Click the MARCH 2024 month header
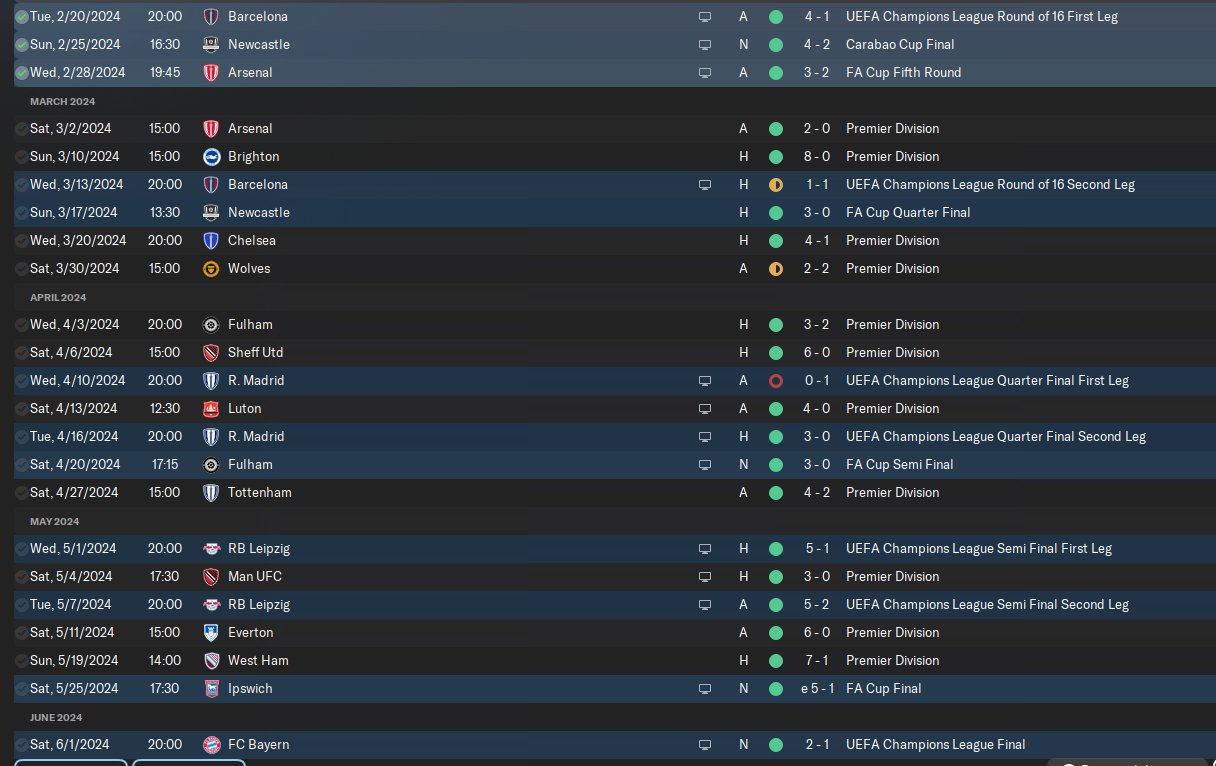This screenshot has height=766, width=1216. [x=62, y=101]
